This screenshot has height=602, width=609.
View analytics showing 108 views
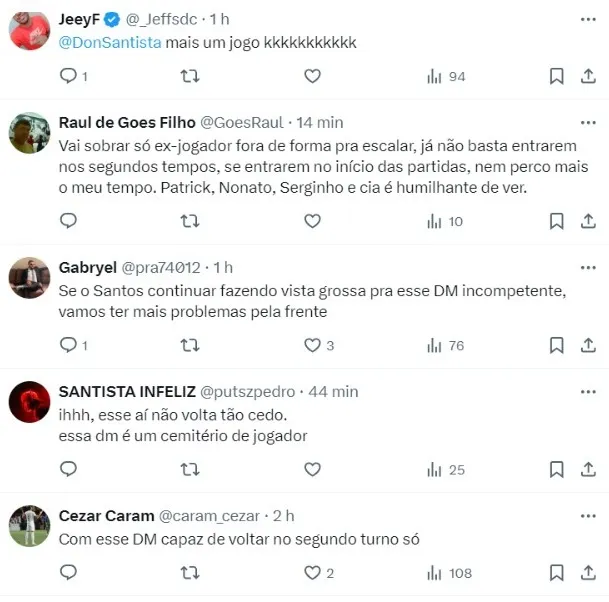[449, 573]
